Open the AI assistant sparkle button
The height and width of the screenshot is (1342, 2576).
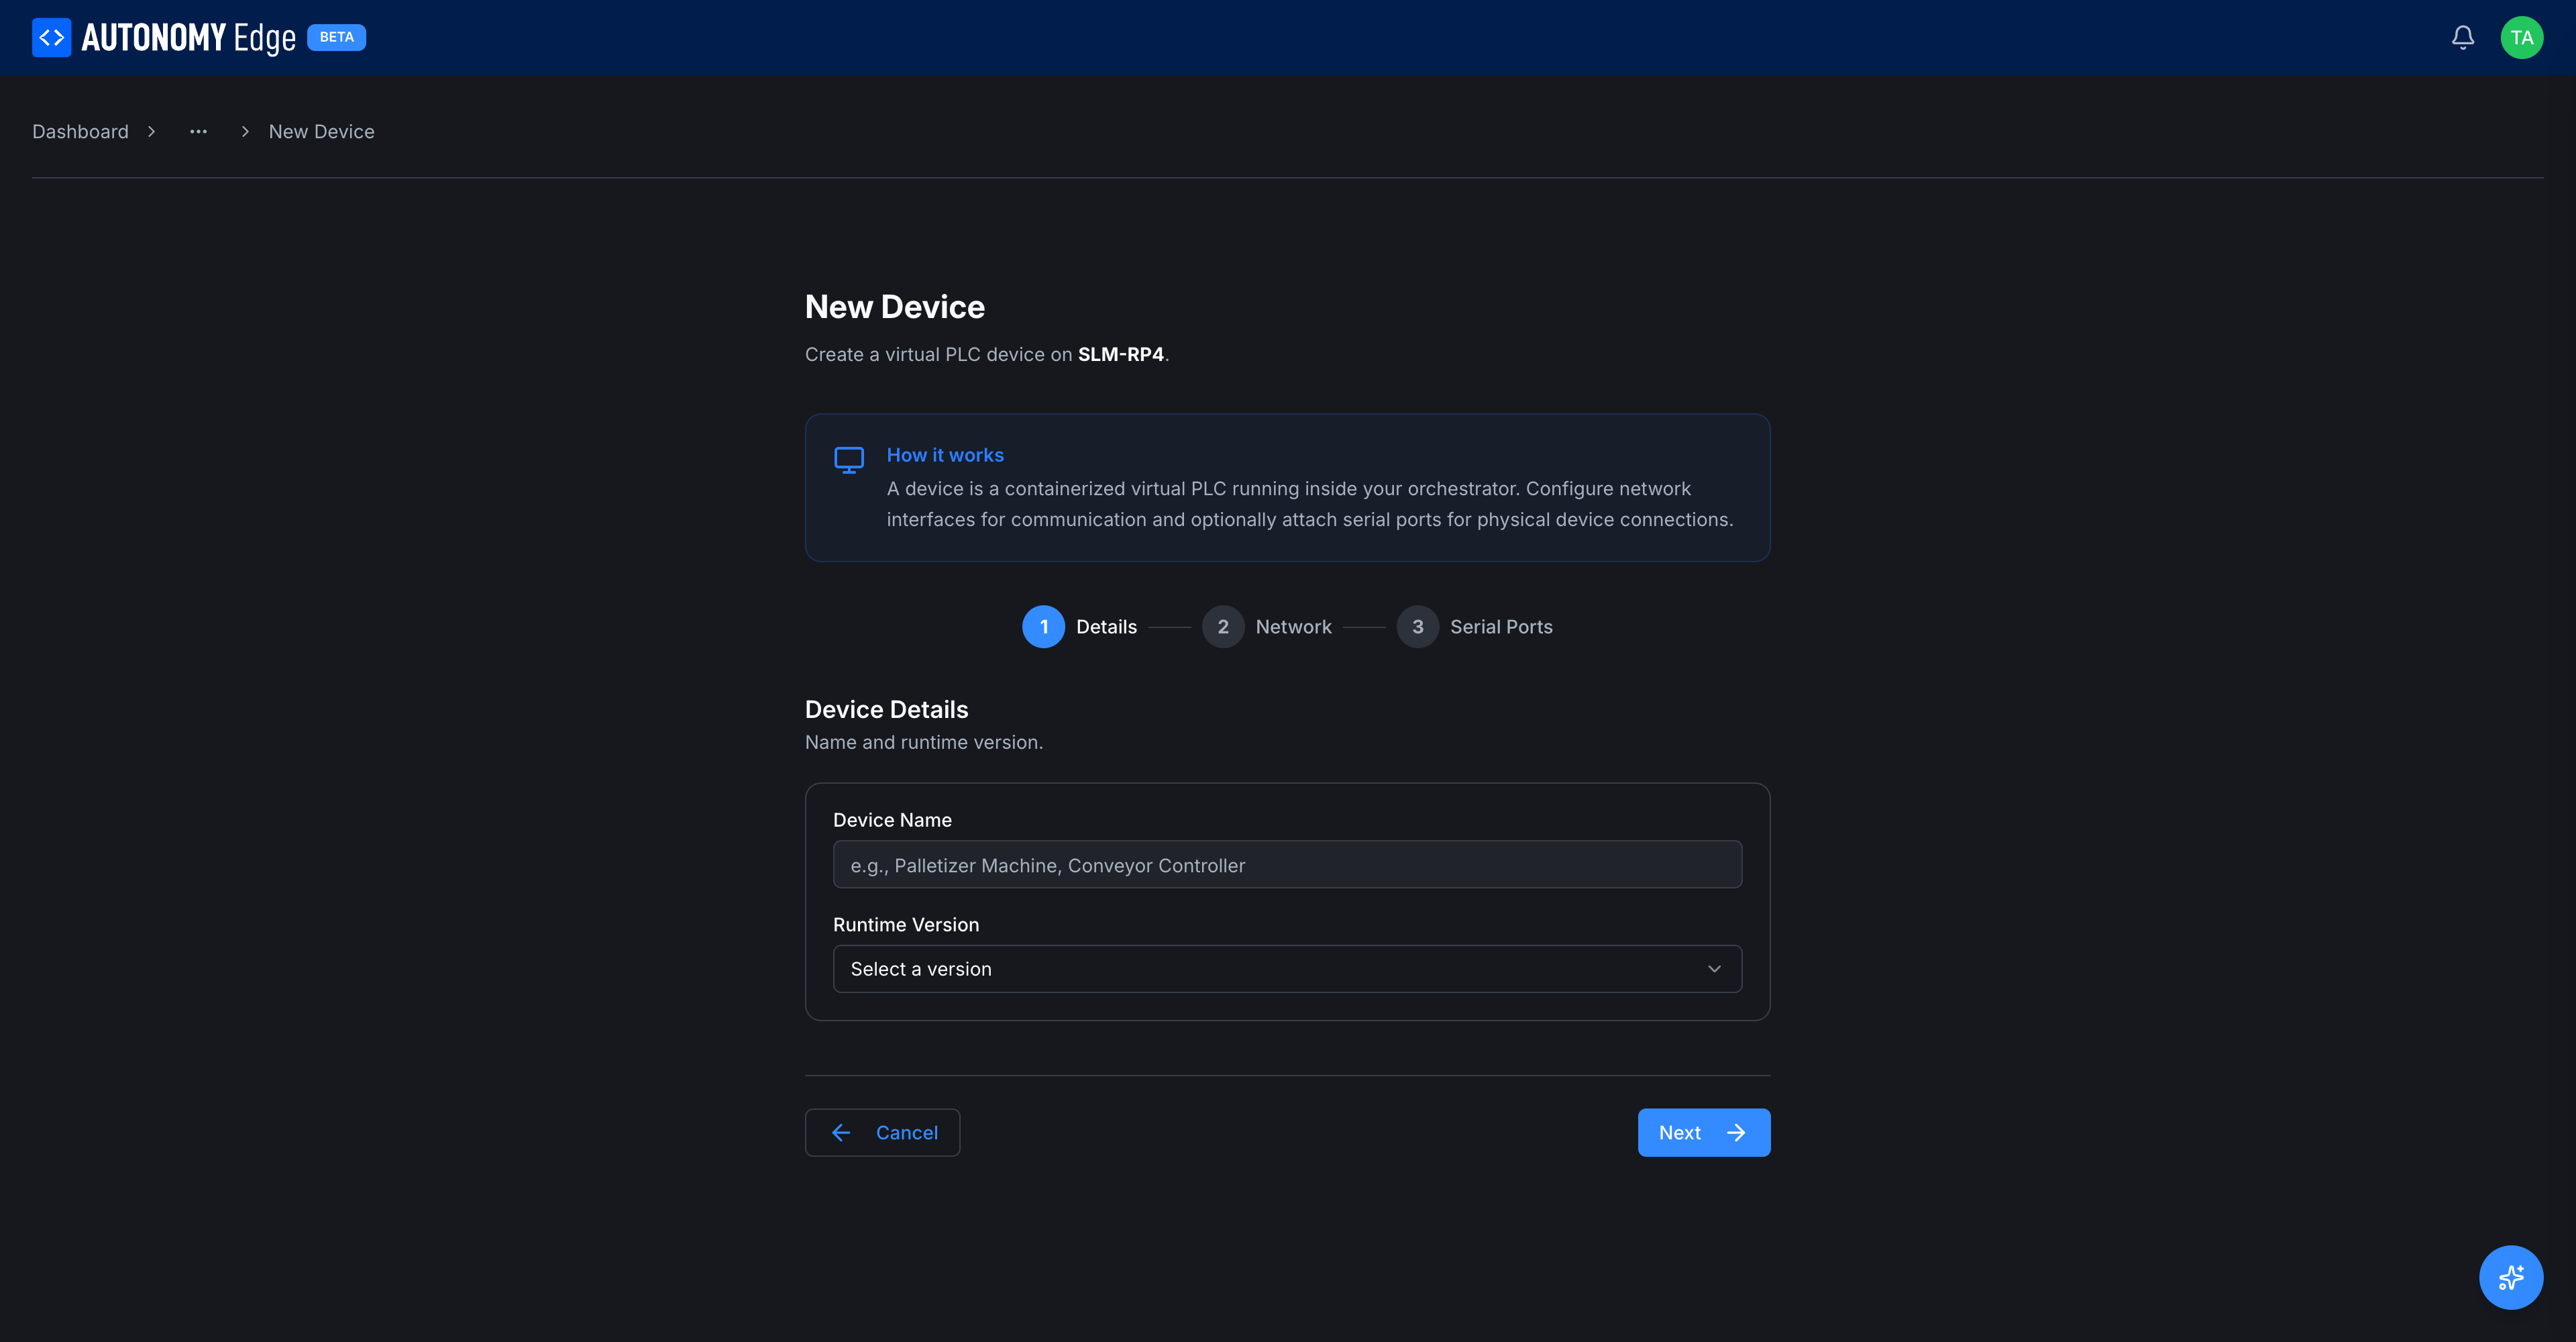pos(2510,1277)
